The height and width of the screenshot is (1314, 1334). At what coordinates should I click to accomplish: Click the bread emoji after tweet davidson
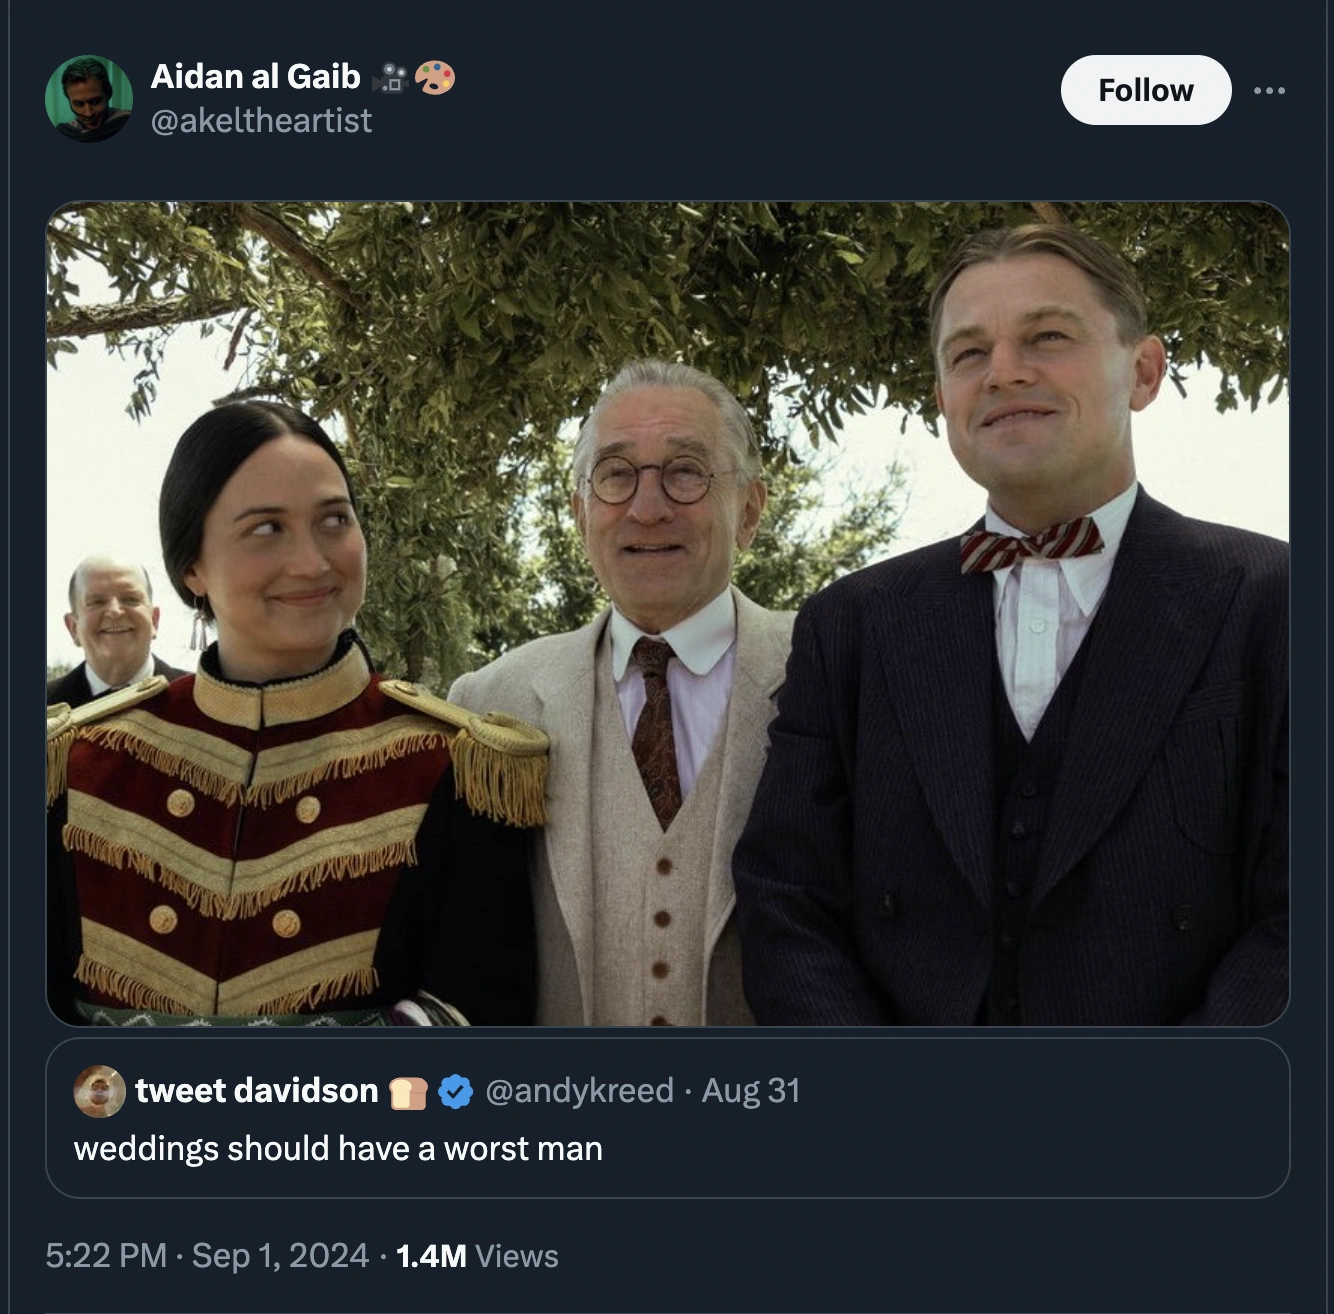tap(408, 1092)
